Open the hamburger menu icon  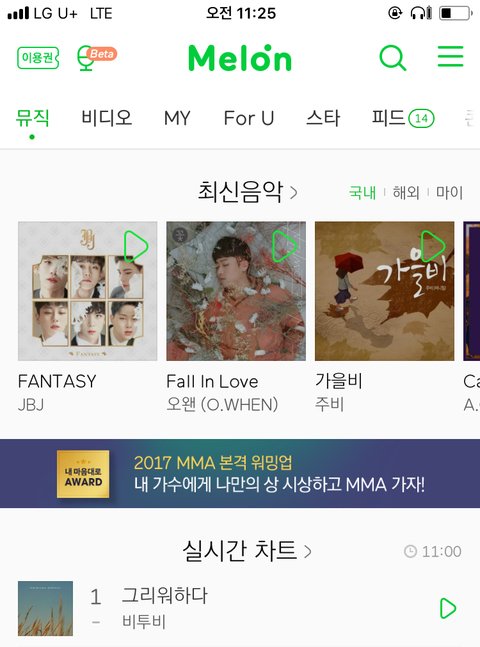[x=450, y=57]
